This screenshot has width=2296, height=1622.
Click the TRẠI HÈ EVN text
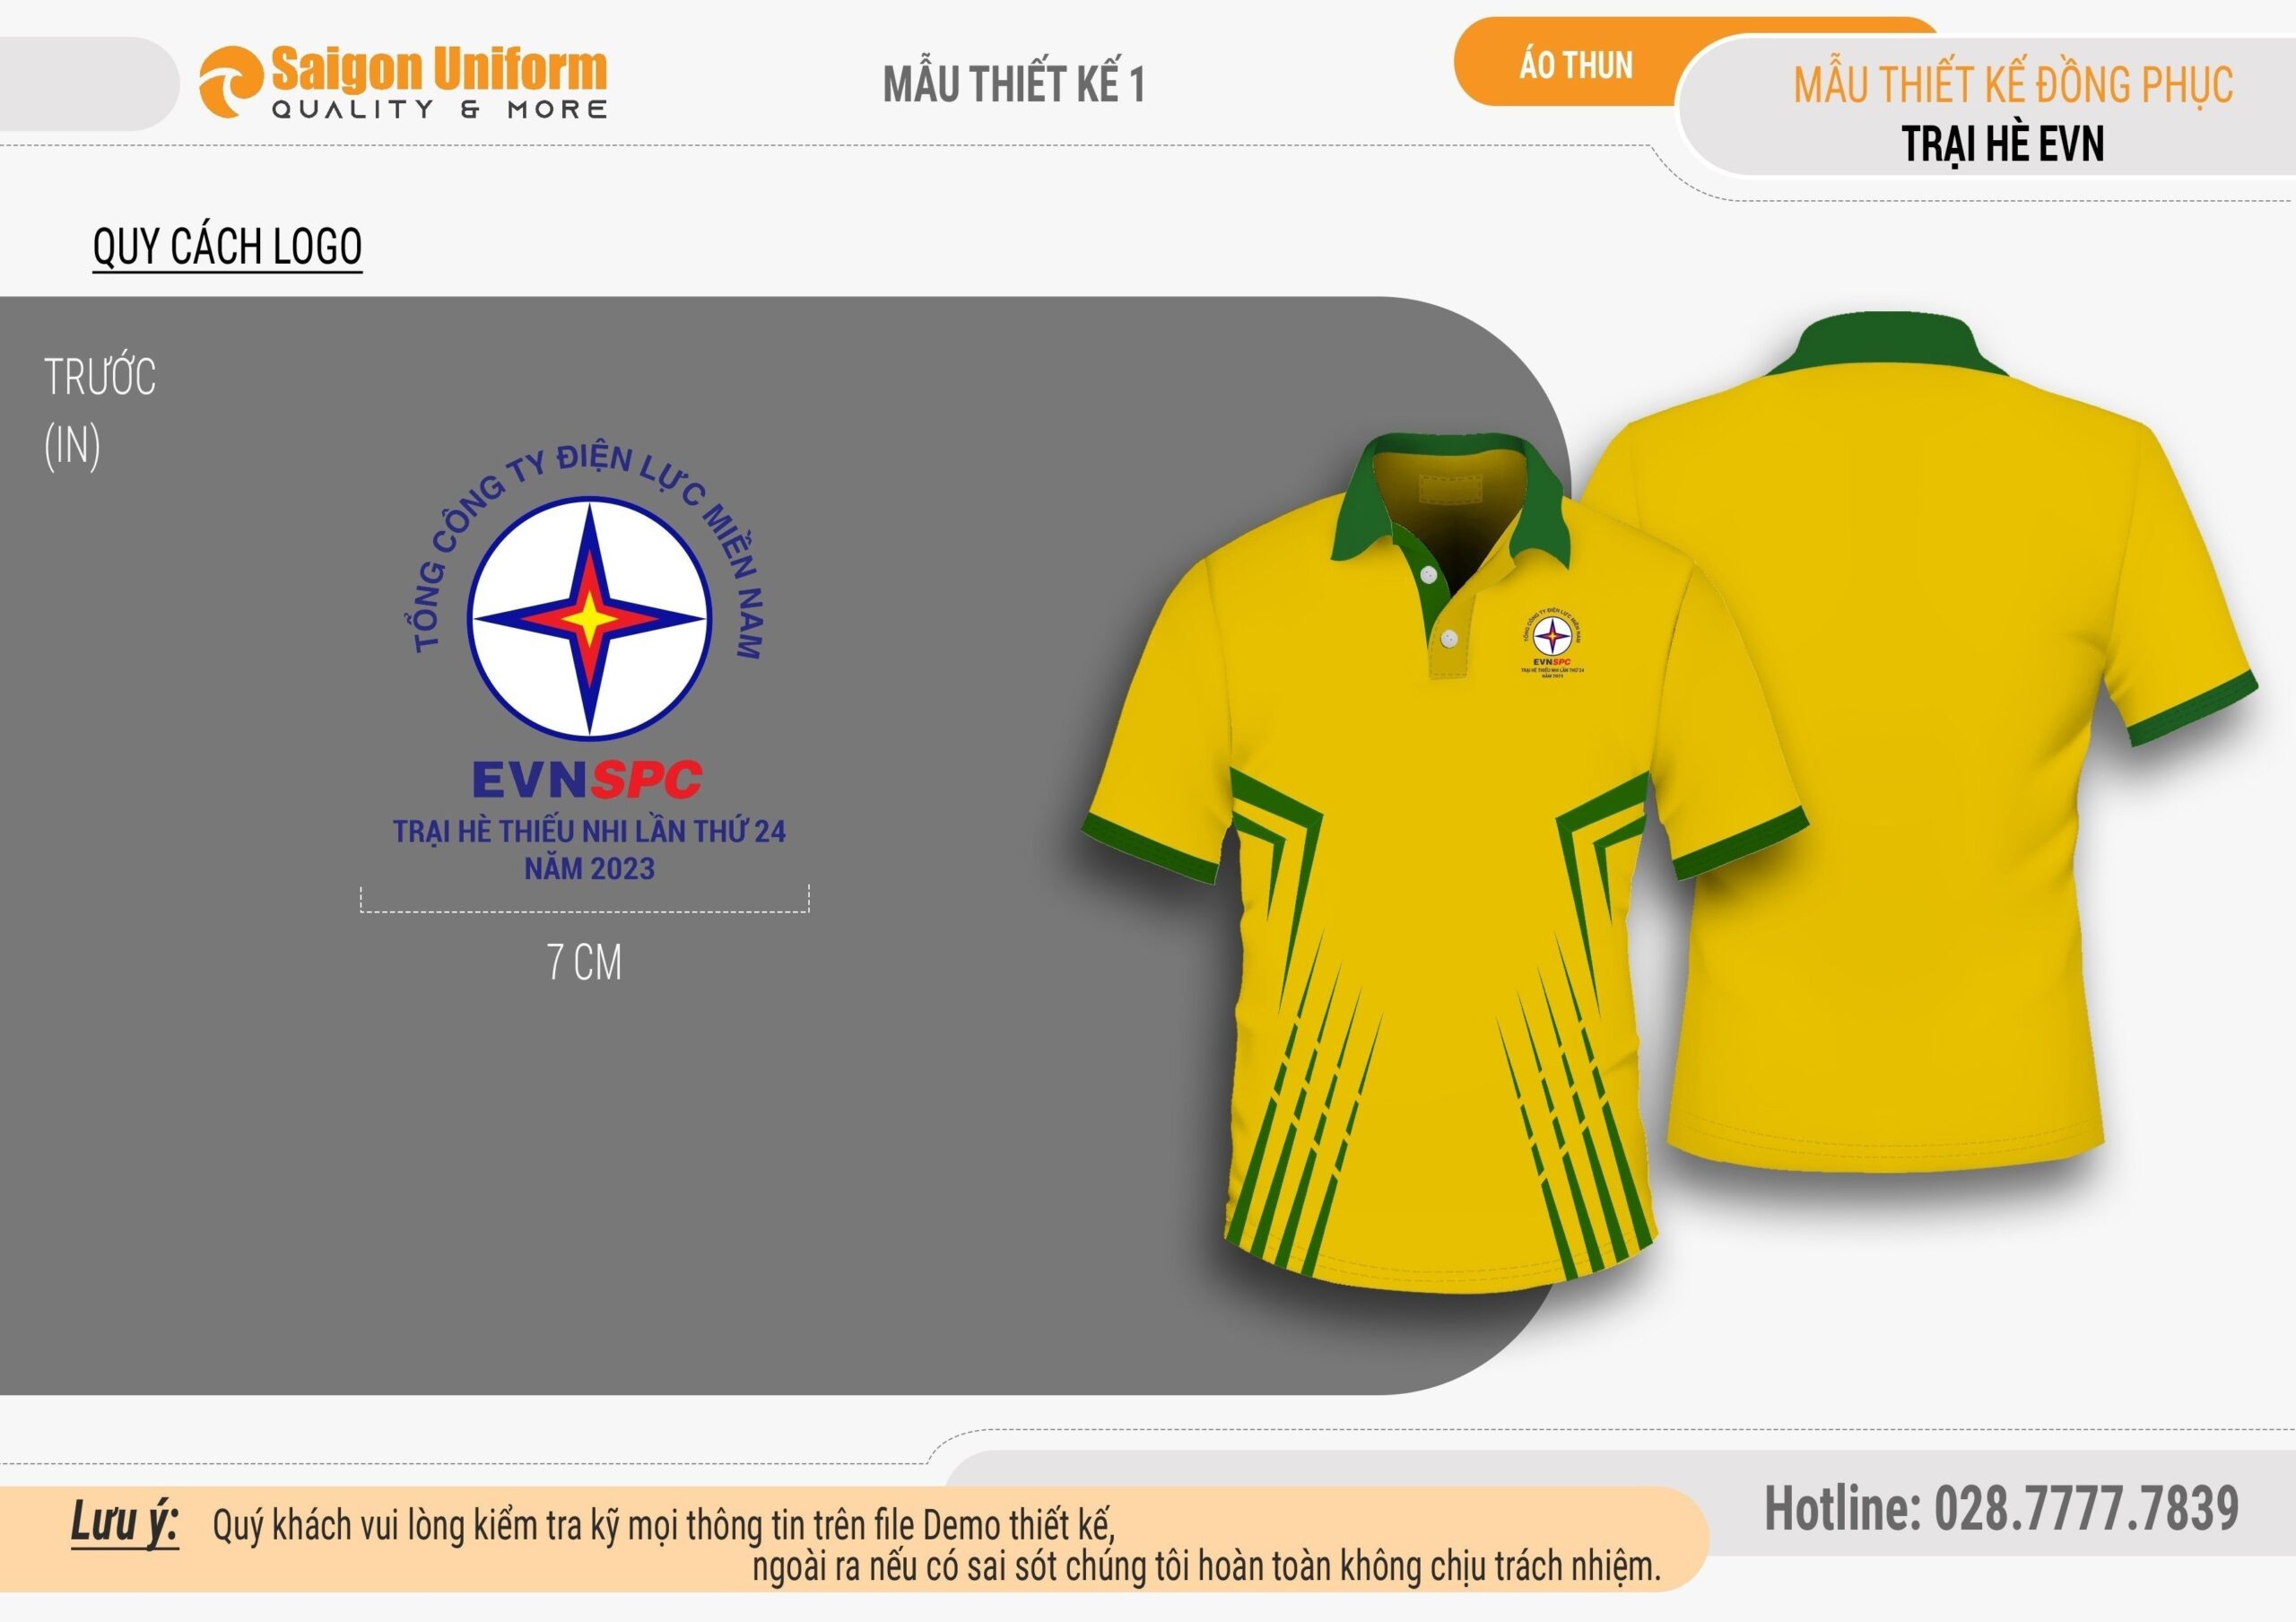(2003, 144)
